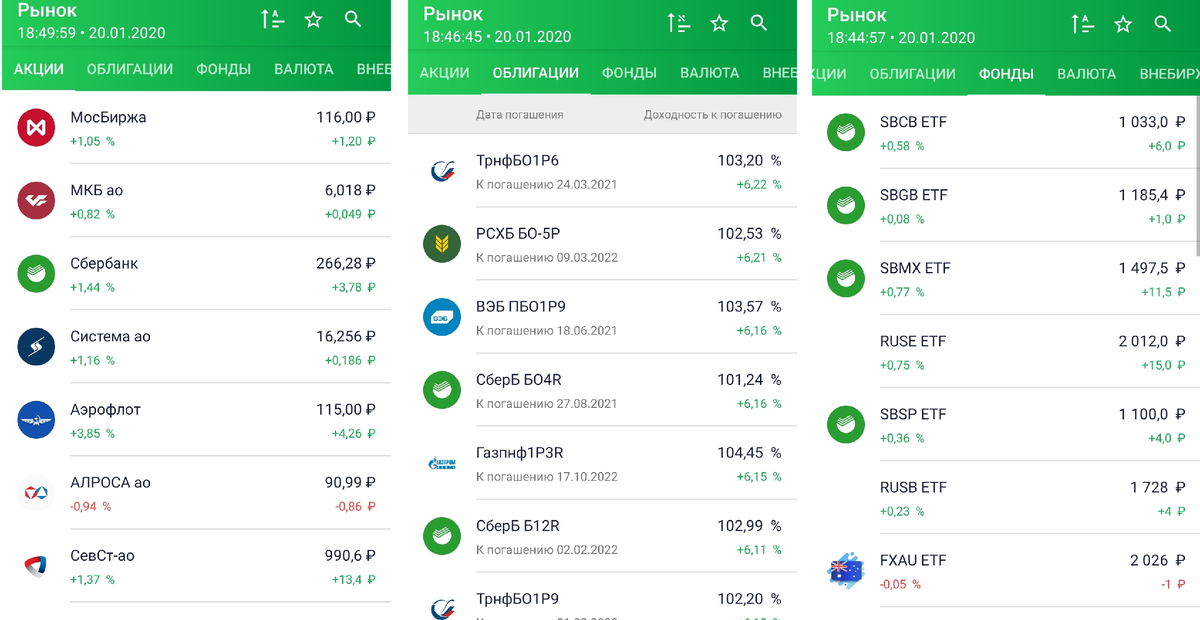Tap the Сбербанк stock logo icon

[x=36, y=273]
